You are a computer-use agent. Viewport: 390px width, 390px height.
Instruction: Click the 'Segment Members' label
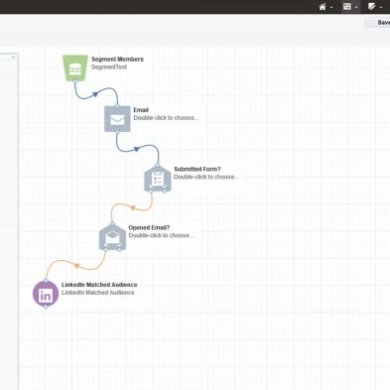[x=117, y=59]
